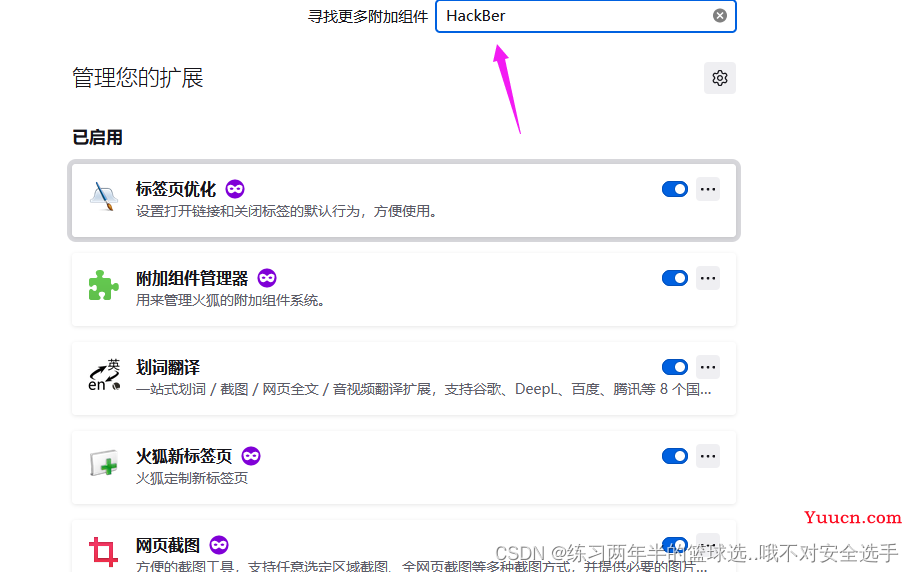Click the purple badge beside 附加组件管理器
This screenshot has width=914, height=572.
coord(267,278)
